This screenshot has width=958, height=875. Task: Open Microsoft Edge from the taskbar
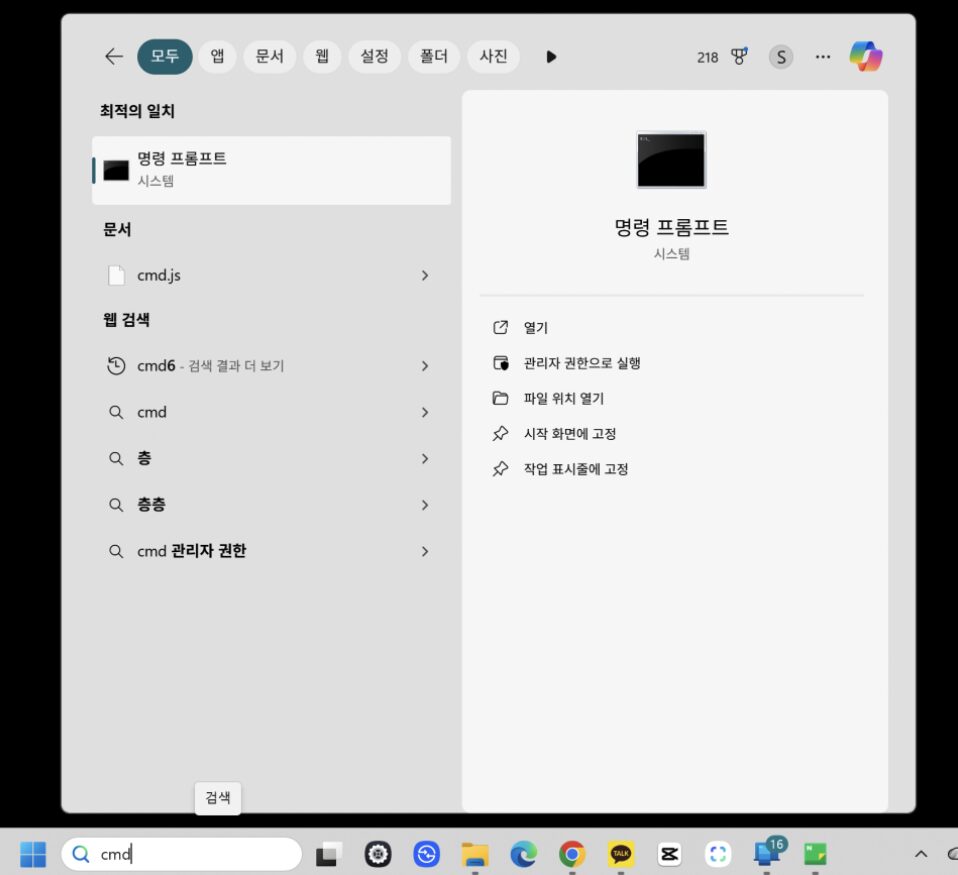tap(523, 854)
